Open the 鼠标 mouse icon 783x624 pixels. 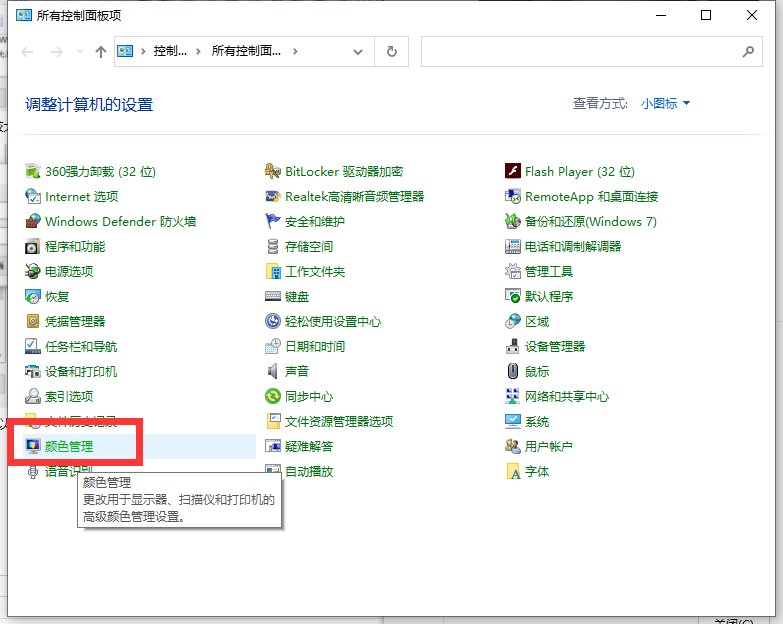pos(513,372)
